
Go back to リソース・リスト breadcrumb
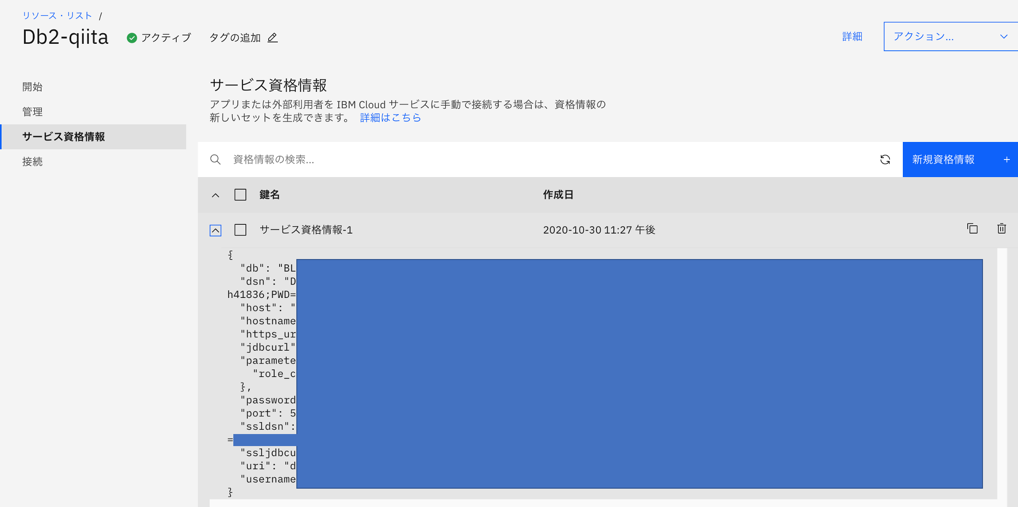[x=57, y=15]
